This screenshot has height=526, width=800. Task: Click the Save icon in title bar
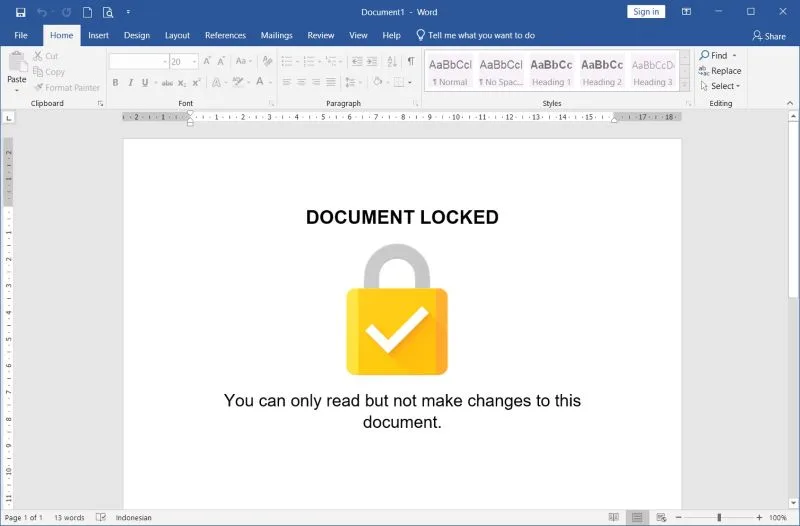click(20, 12)
